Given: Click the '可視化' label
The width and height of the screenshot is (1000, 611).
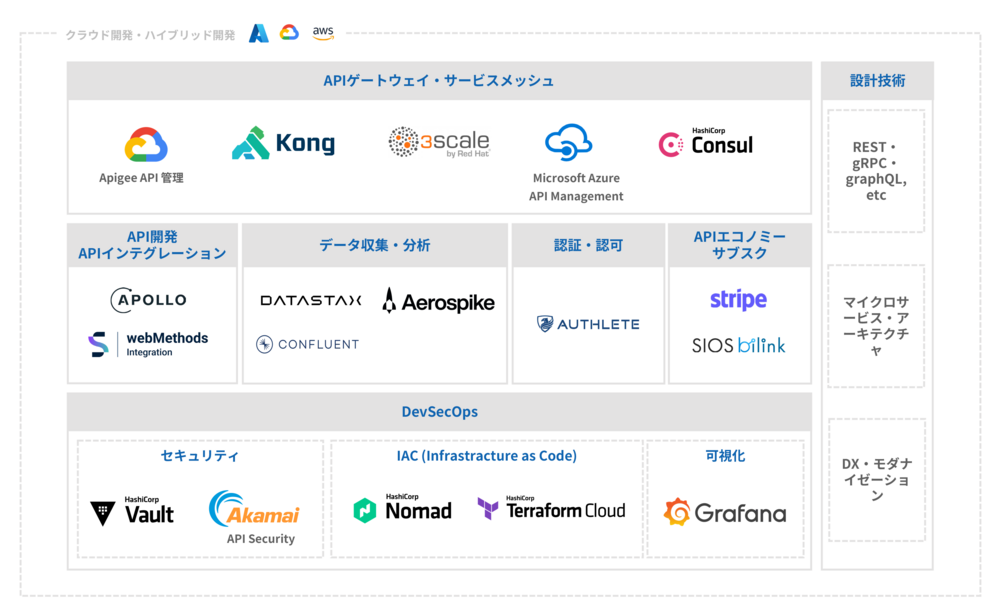Looking at the screenshot, I should pos(725,455).
